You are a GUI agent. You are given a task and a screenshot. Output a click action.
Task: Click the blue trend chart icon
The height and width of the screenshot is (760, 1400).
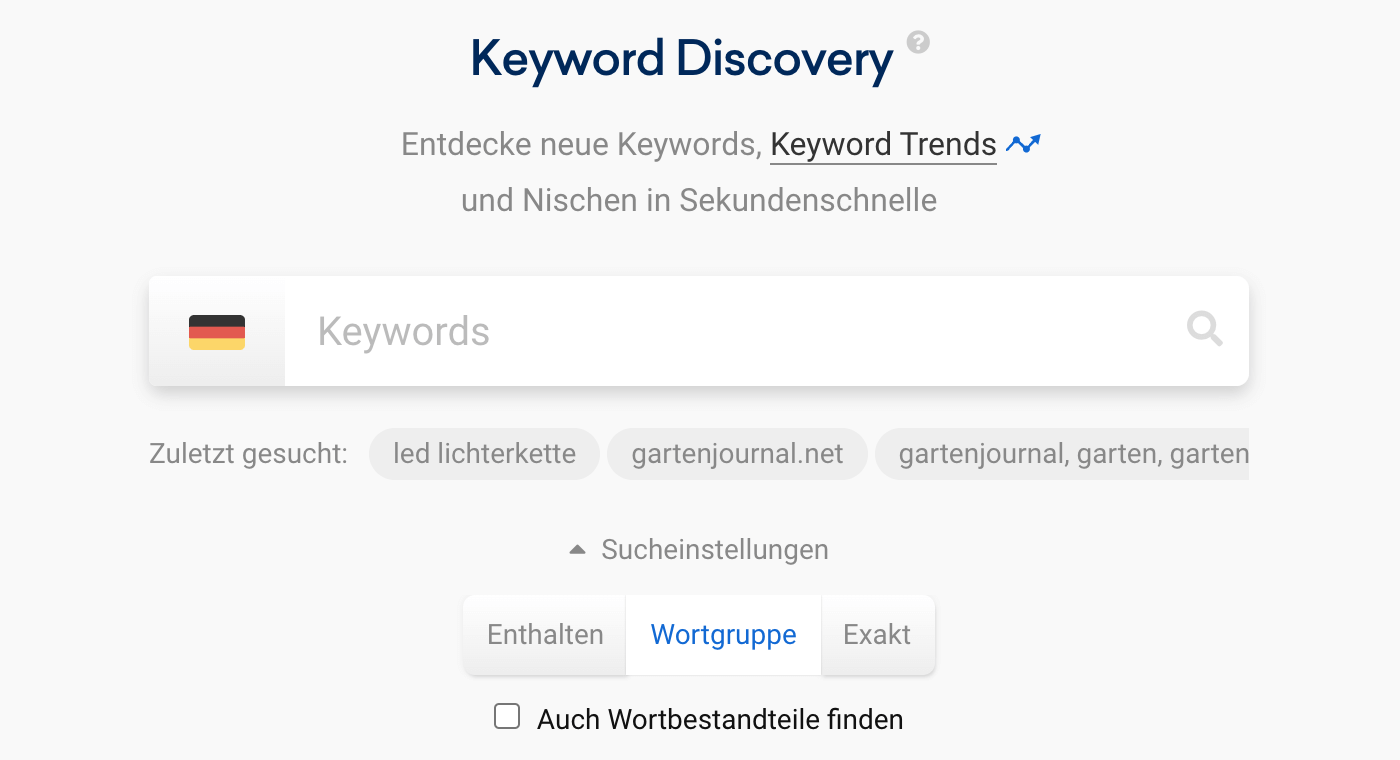click(1023, 145)
